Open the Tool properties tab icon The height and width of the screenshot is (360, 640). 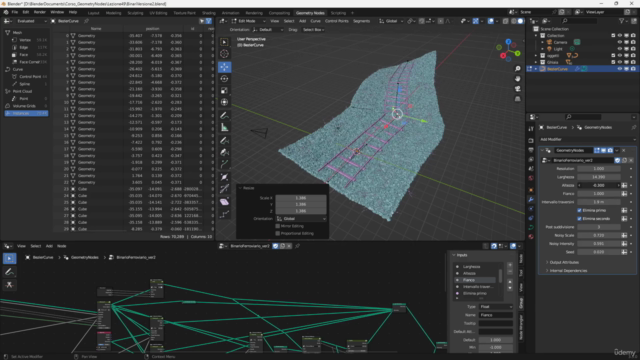click(531, 129)
